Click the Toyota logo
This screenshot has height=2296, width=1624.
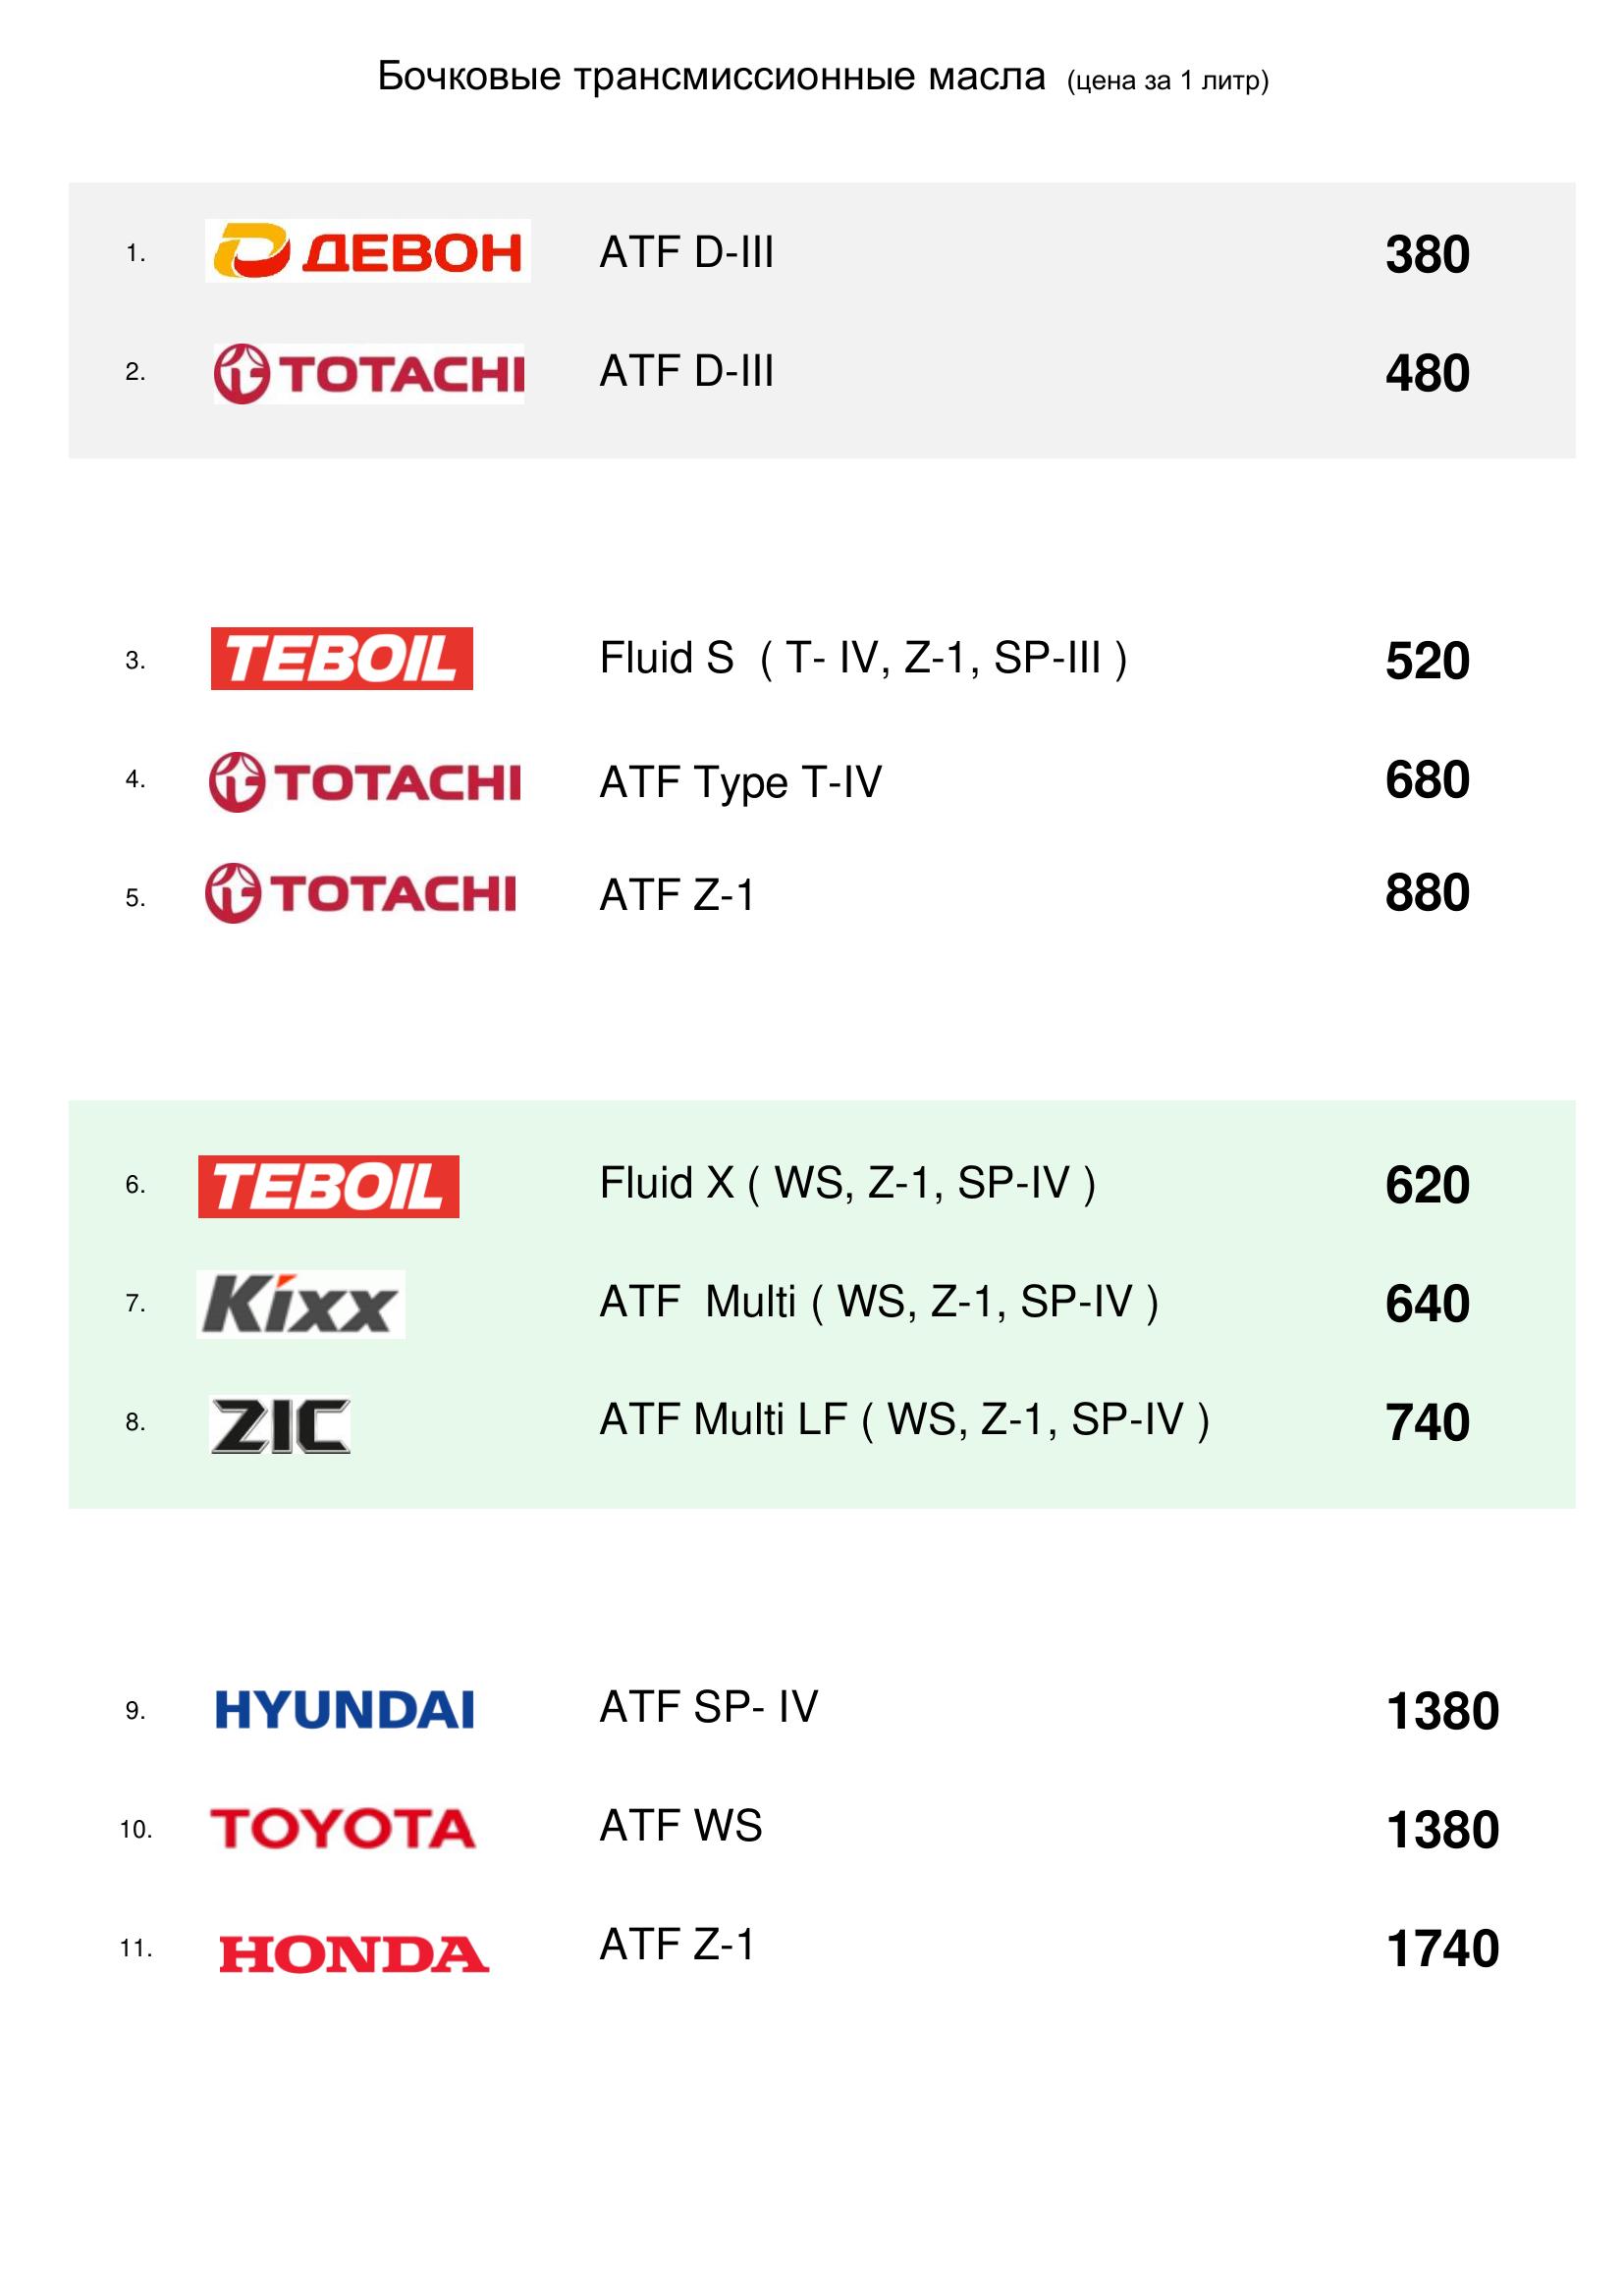tap(342, 1829)
